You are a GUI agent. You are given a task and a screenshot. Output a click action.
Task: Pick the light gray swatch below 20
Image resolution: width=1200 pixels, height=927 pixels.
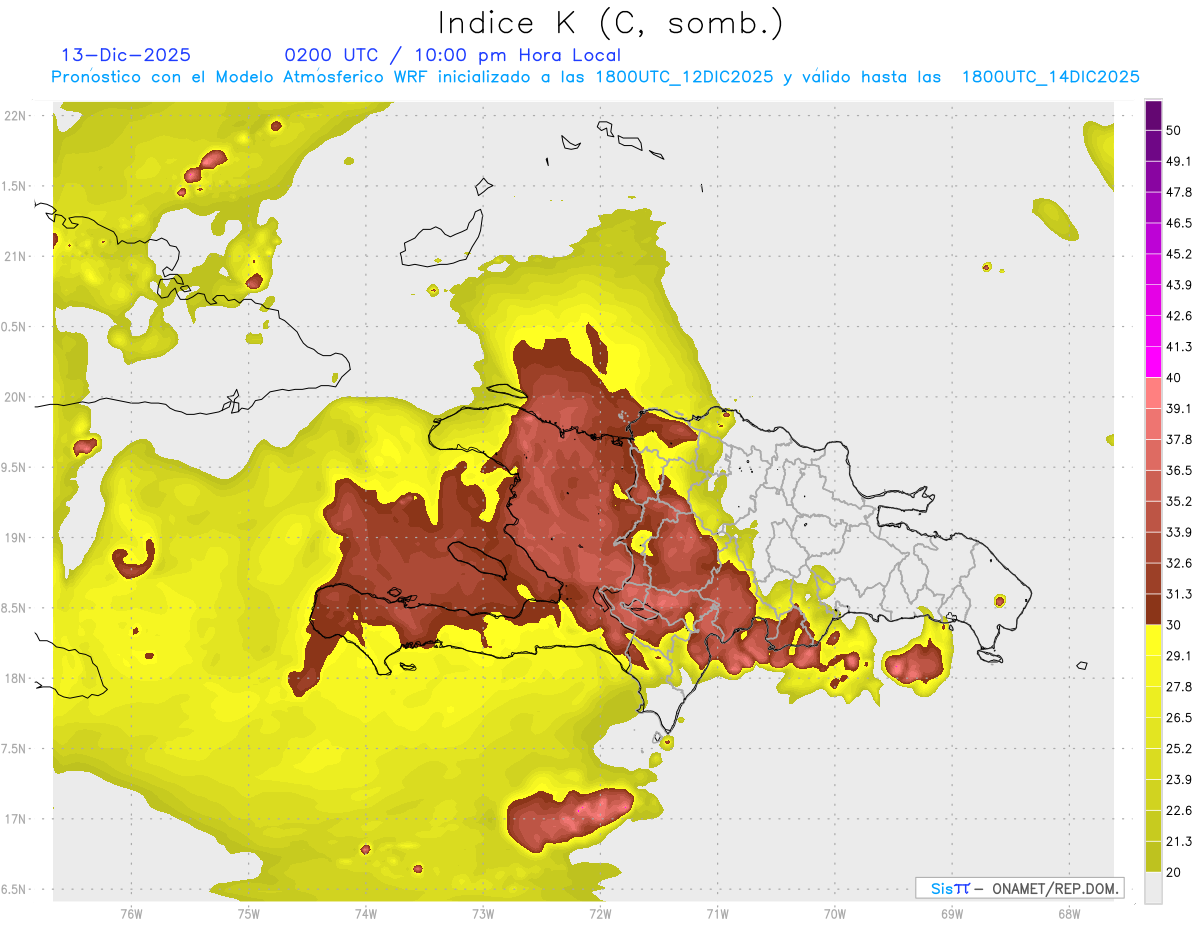pos(1154,888)
